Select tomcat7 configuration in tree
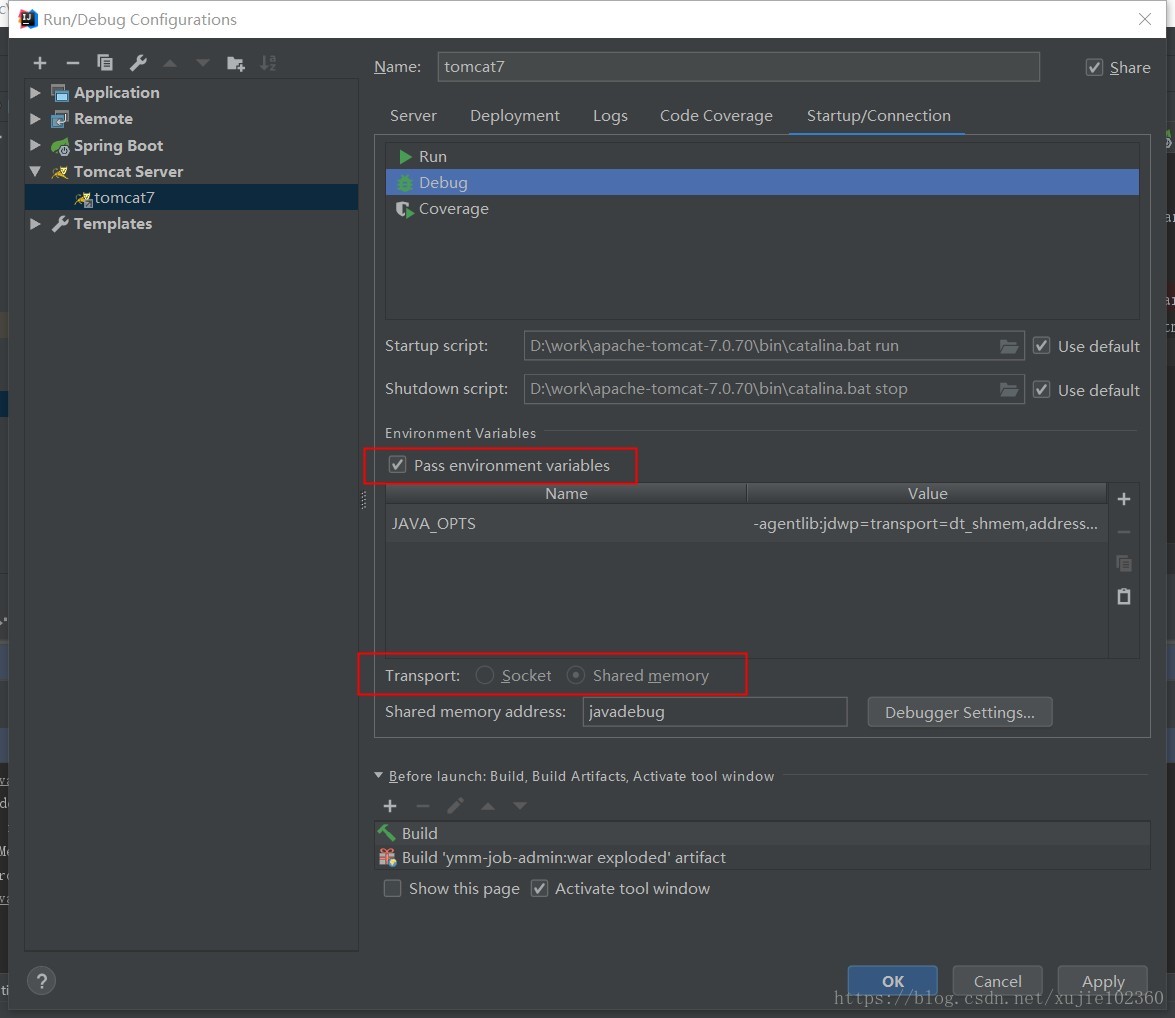The image size is (1175, 1018). (x=192, y=197)
